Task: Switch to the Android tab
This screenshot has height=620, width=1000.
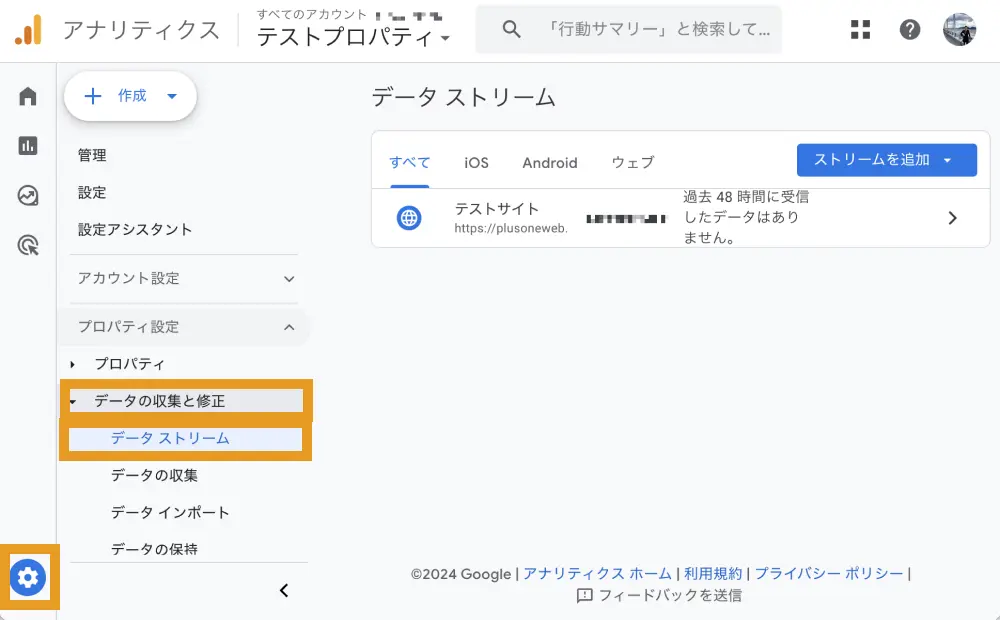Action: pos(550,162)
